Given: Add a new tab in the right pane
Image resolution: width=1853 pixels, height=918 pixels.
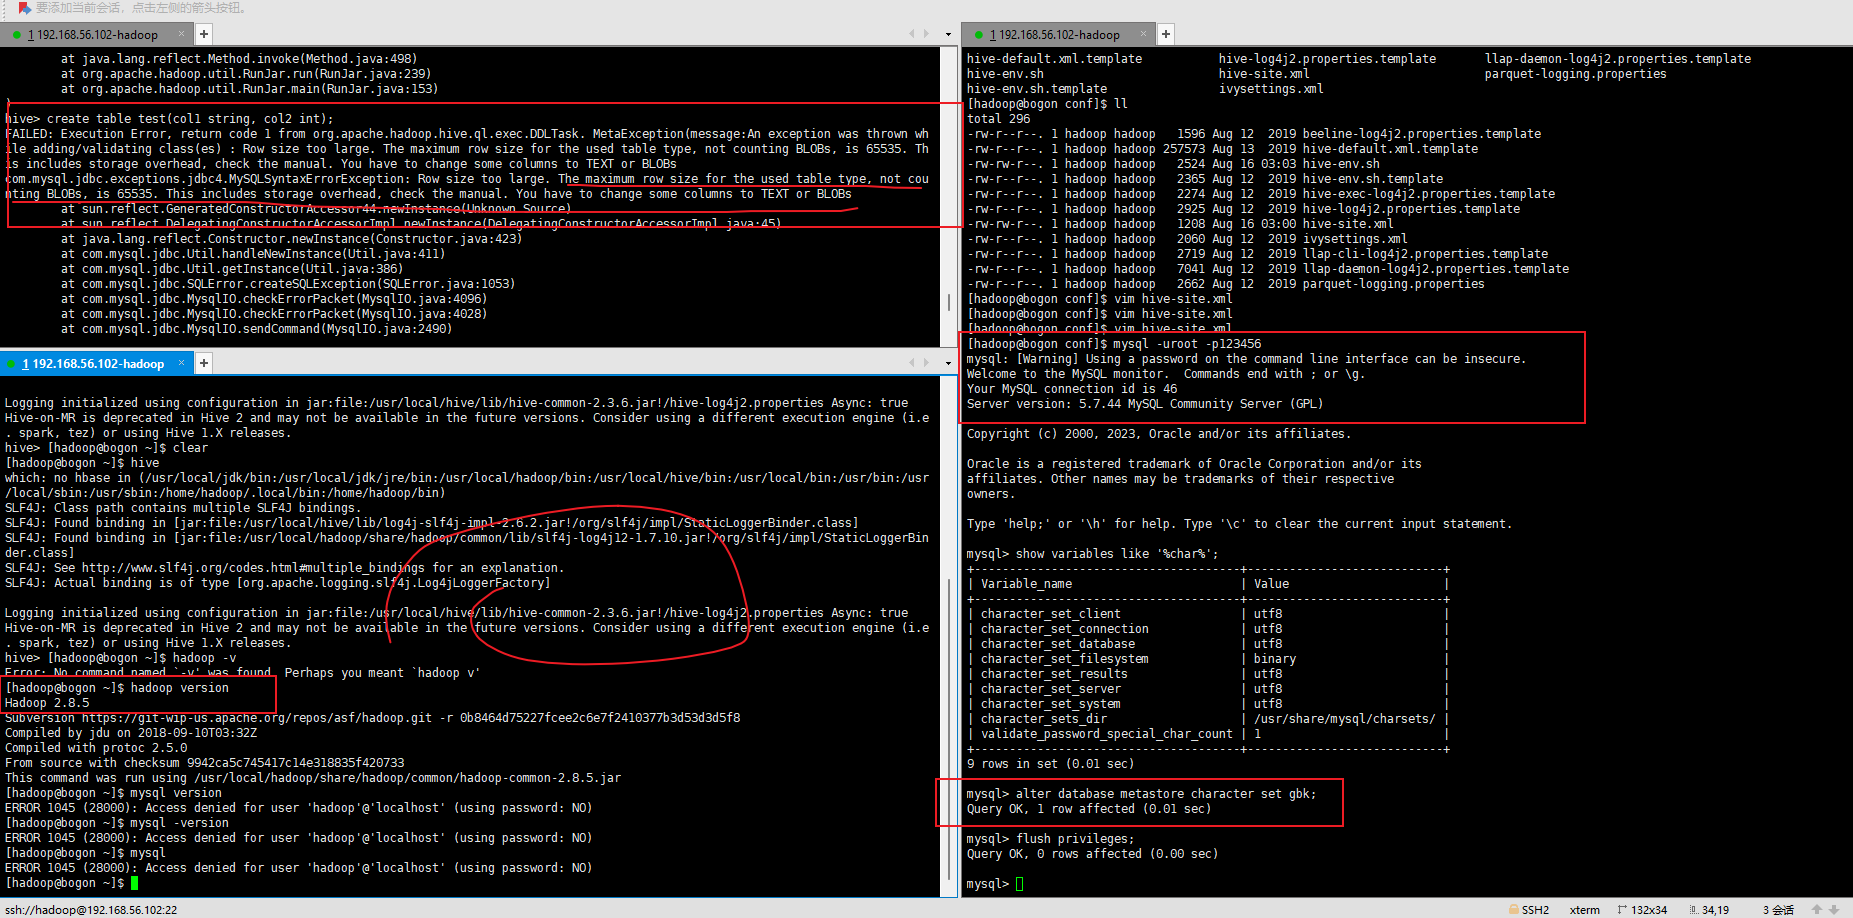Looking at the screenshot, I should click(1166, 34).
